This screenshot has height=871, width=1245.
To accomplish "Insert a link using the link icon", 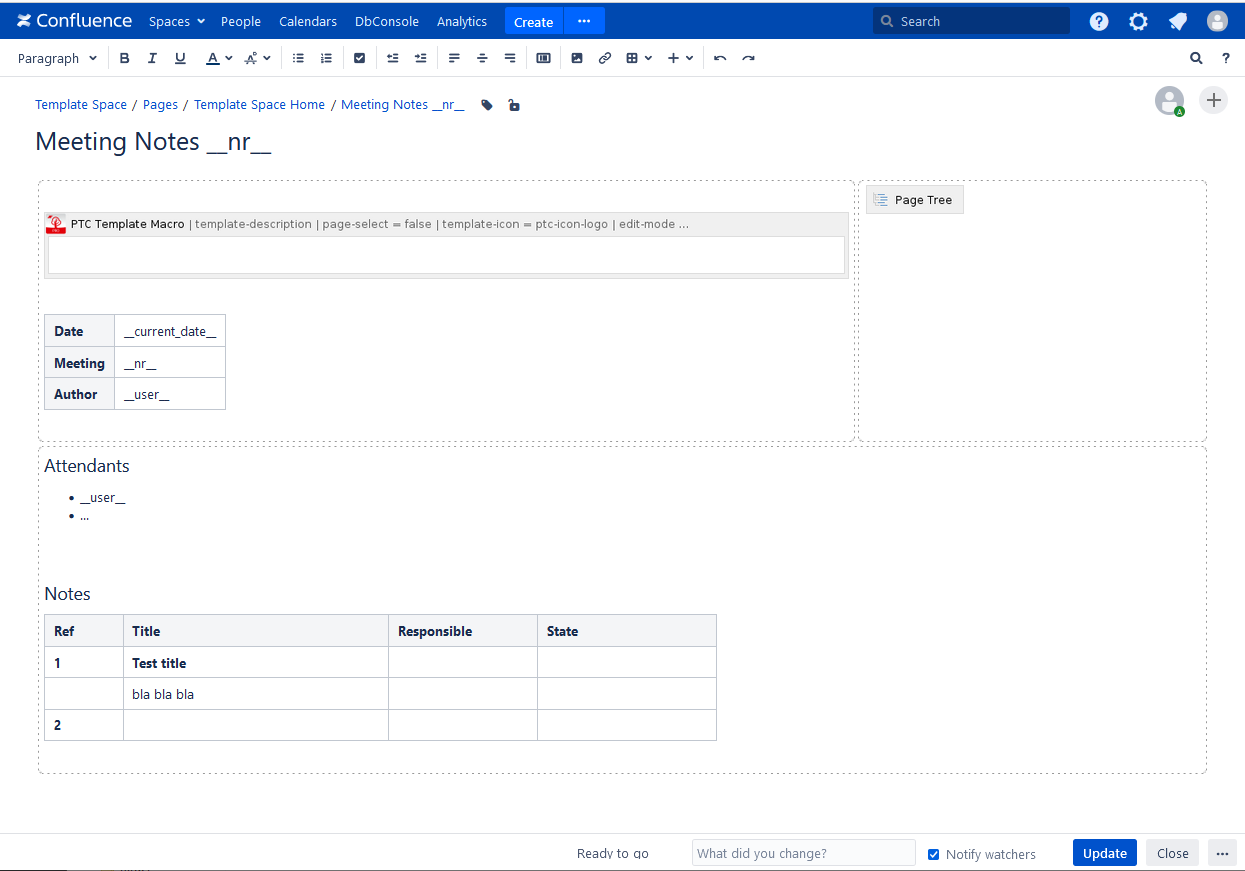I will pyautogui.click(x=605, y=58).
